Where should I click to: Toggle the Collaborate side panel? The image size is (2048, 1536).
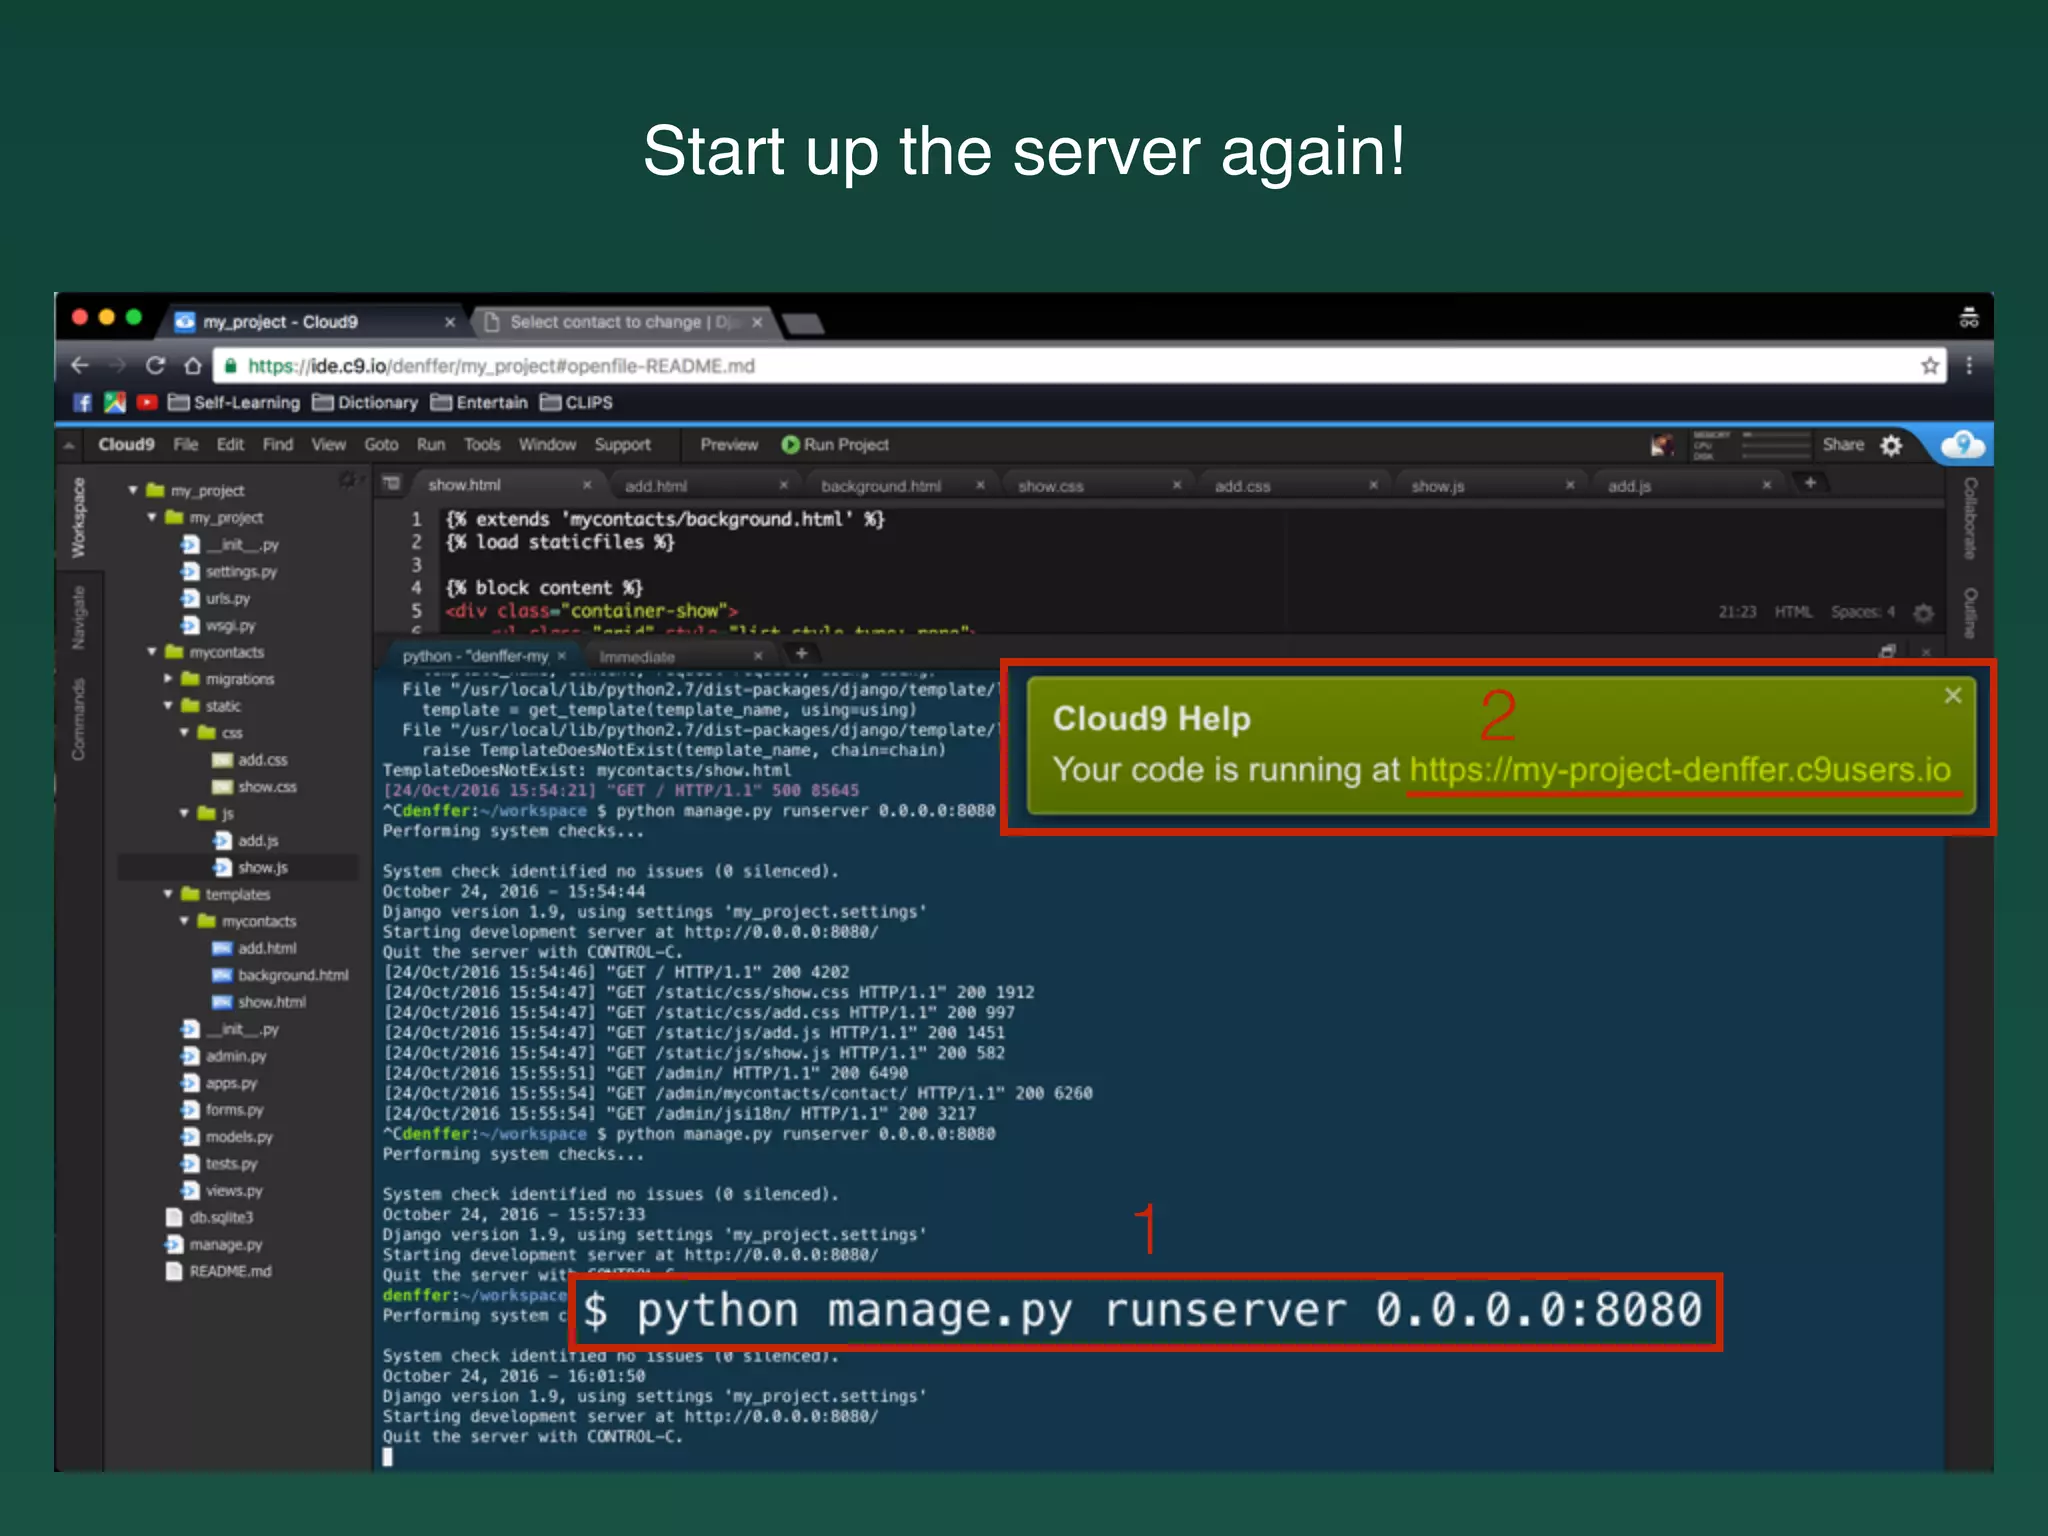tap(1970, 517)
